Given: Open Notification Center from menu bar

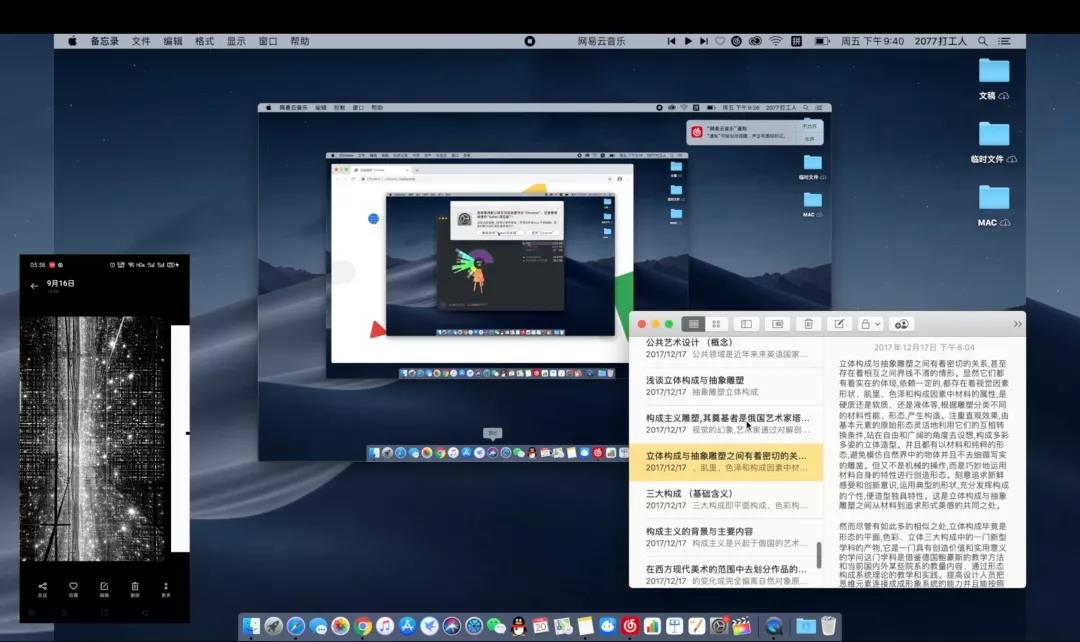Looking at the screenshot, I should click(1005, 41).
